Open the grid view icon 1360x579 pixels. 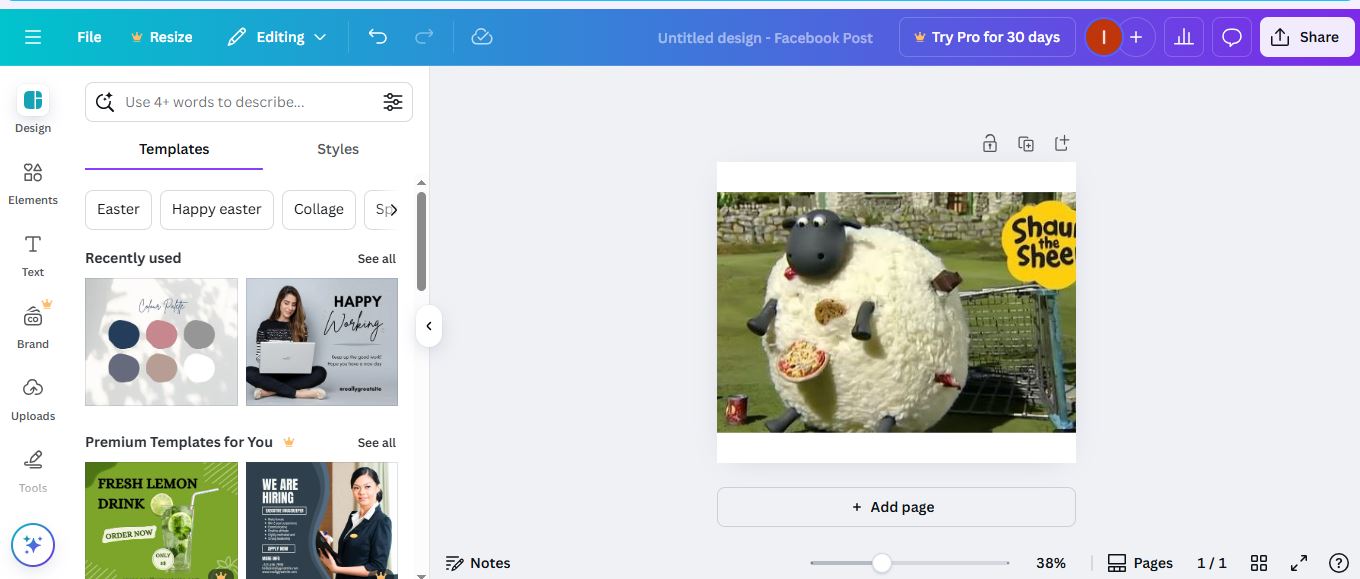1259,563
